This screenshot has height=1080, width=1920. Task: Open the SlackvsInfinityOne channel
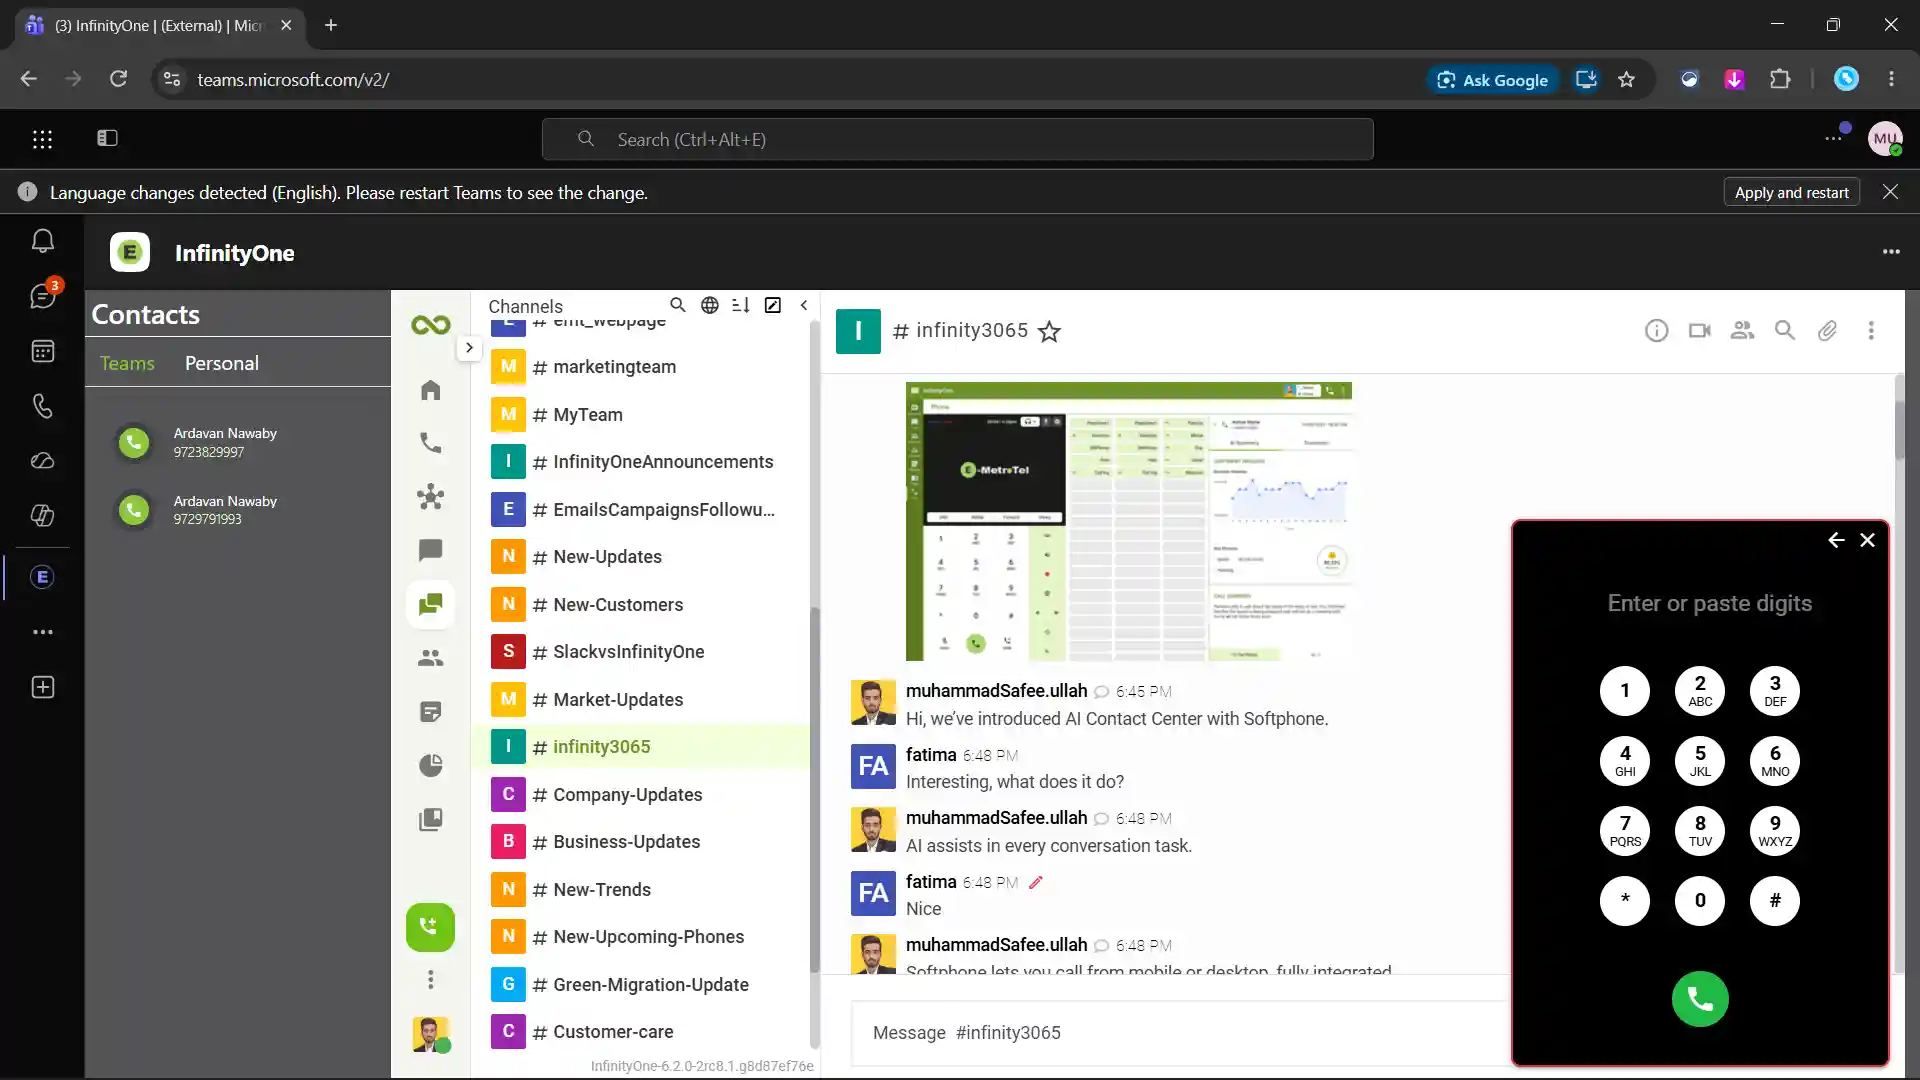(640, 652)
